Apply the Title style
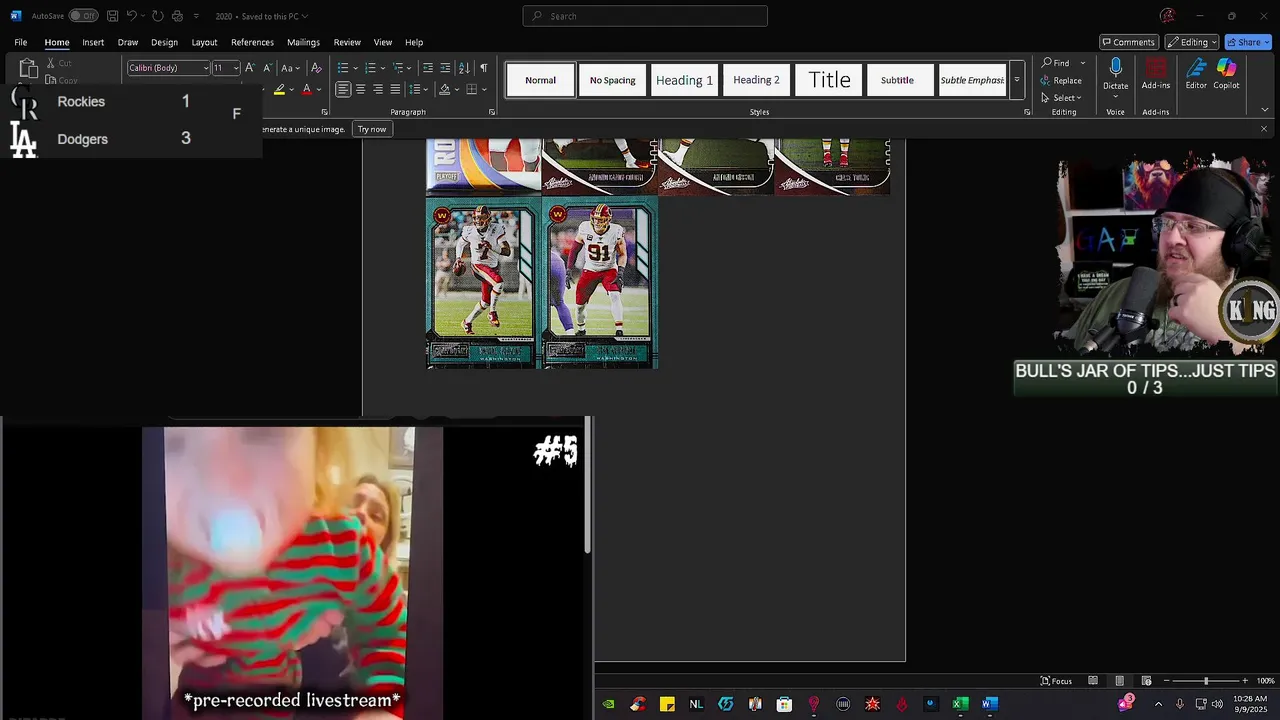The width and height of the screenshot is (1280, 720). click(x=829, y=80)
